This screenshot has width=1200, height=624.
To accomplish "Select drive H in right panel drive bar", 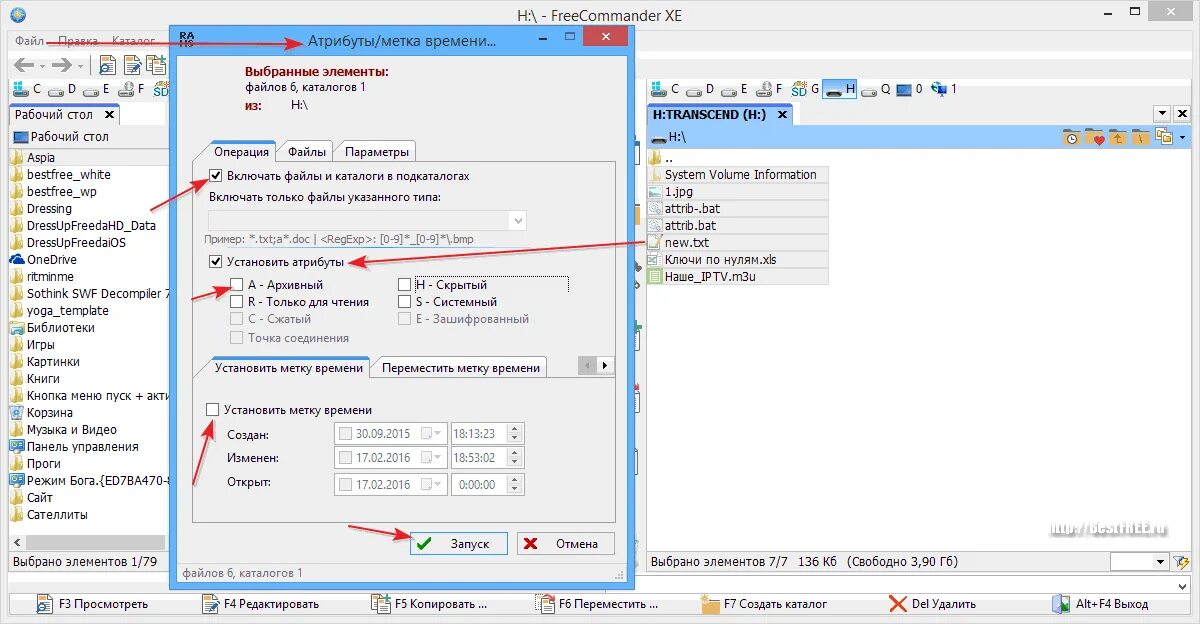I will [x=840, y=89].
